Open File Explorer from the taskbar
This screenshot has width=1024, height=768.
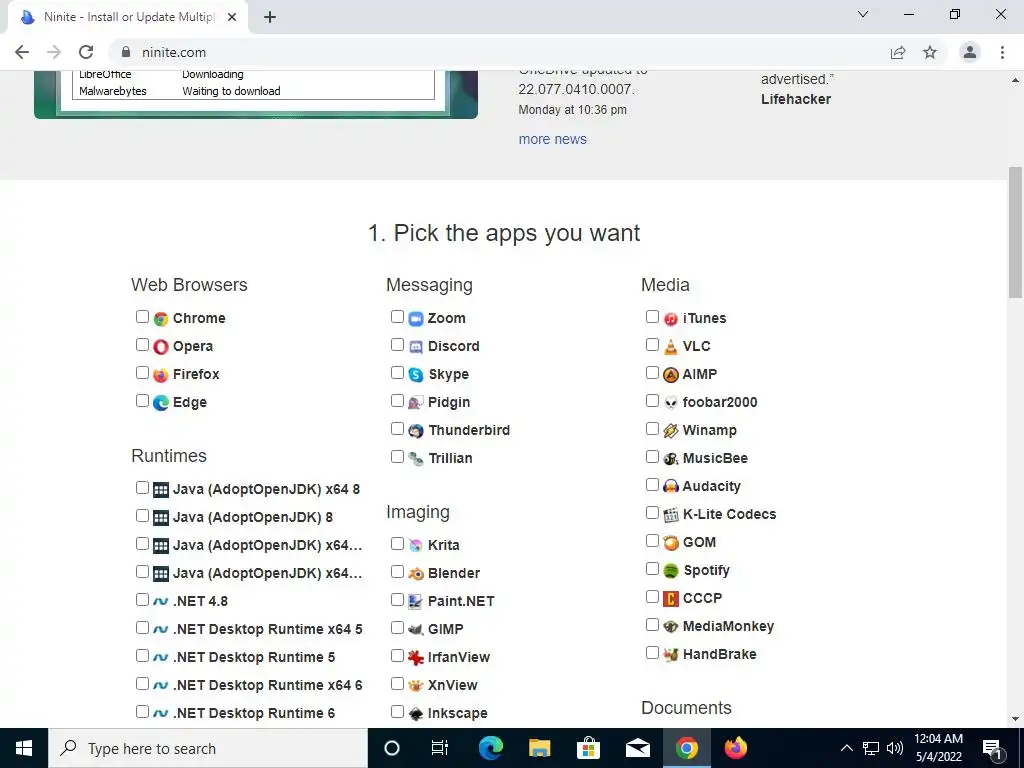coord(539,748)
